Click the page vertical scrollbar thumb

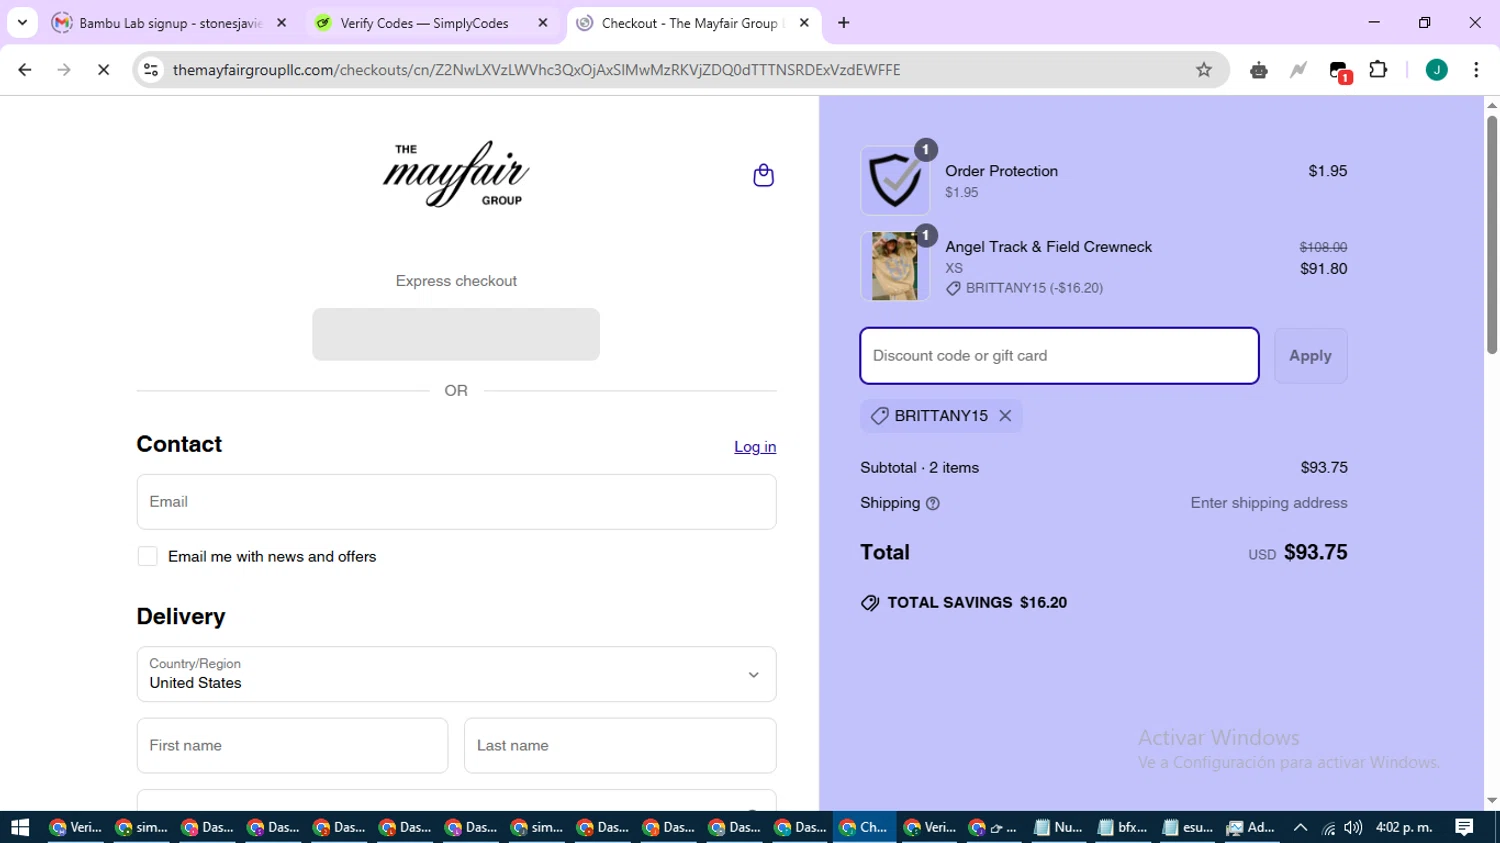click(x=1491, y=234)
